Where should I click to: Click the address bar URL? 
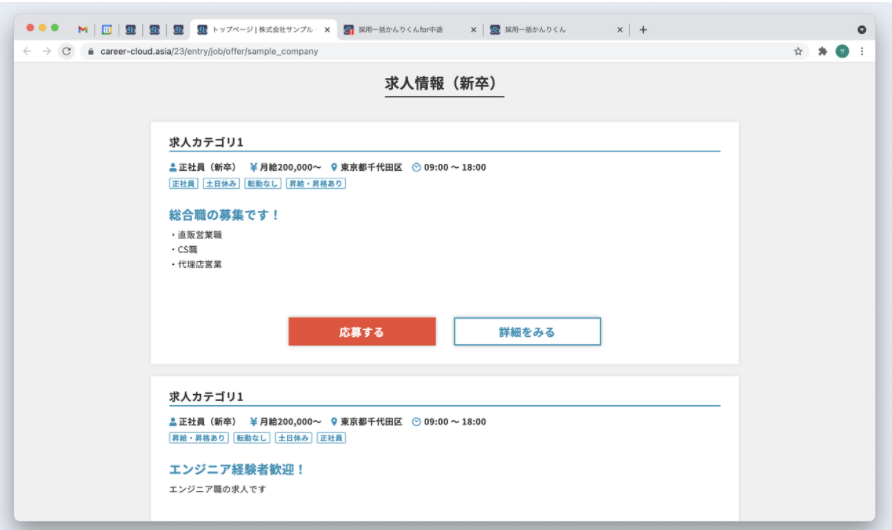pyautogui.click(x=209, y=51)
